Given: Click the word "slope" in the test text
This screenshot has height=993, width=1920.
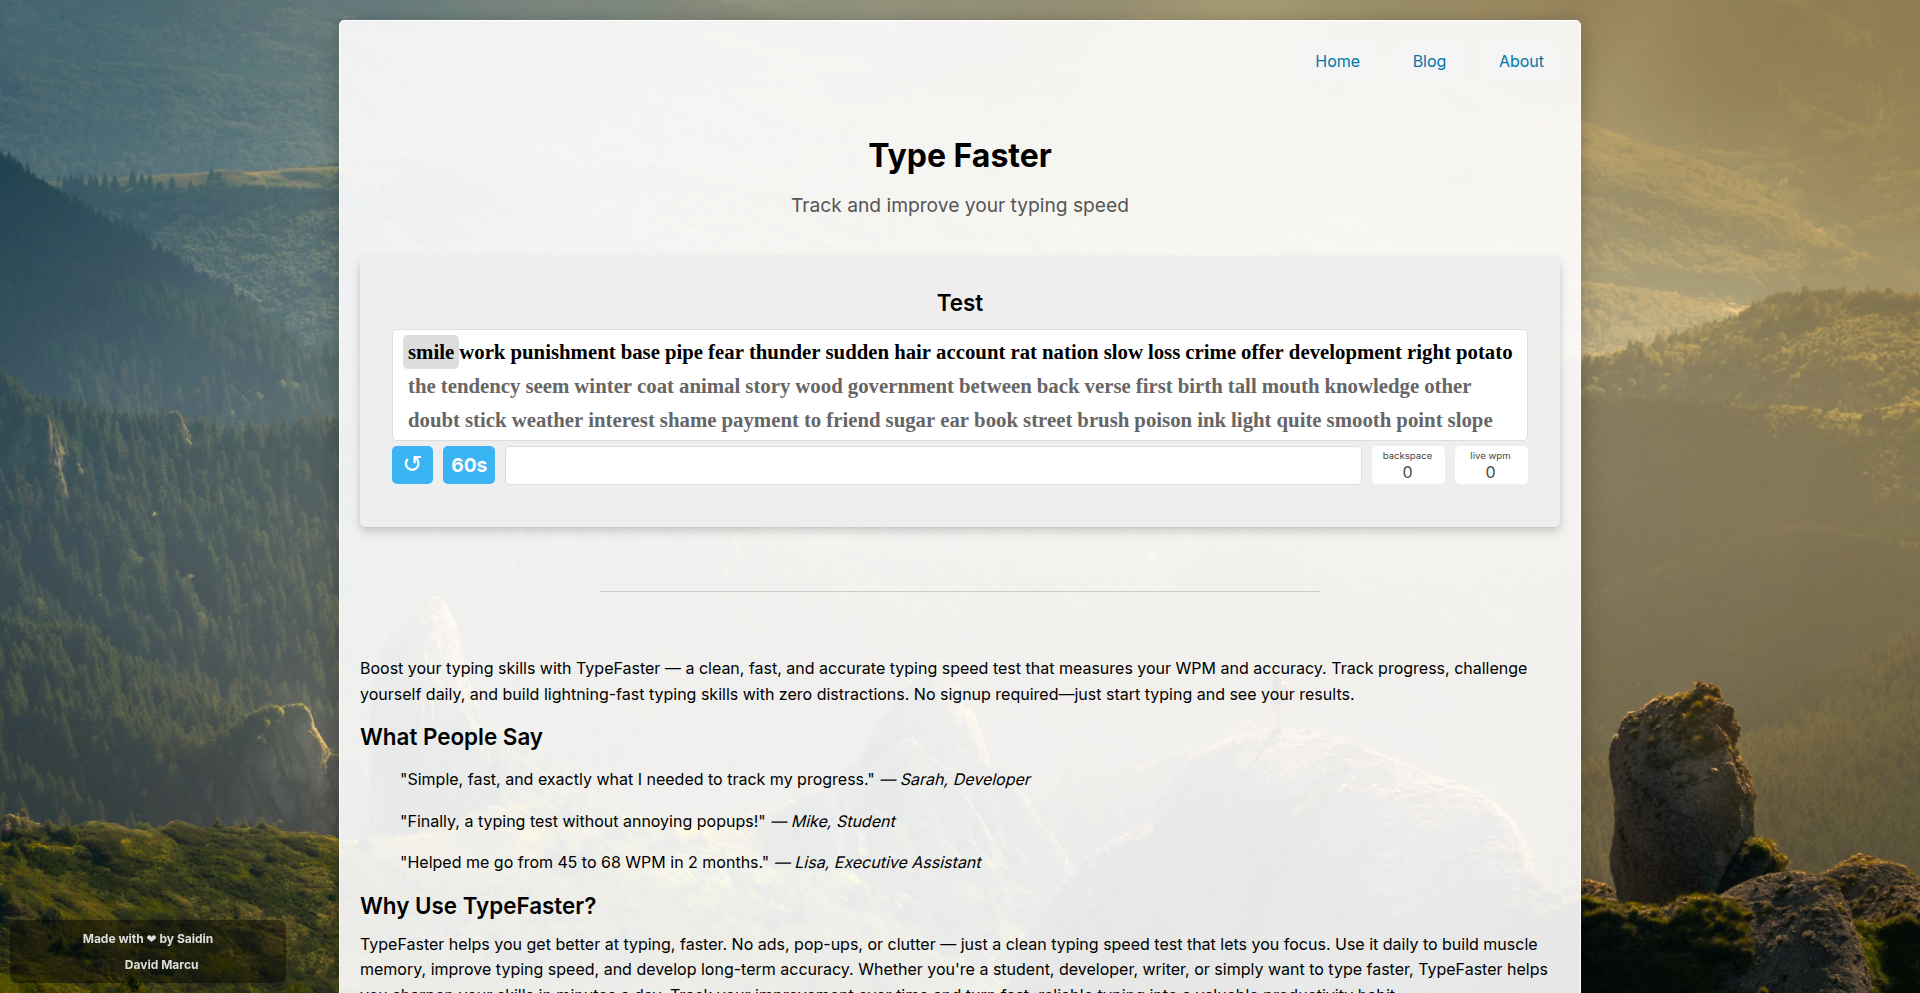Looking at the screenshot, I should click(1470, 420).
